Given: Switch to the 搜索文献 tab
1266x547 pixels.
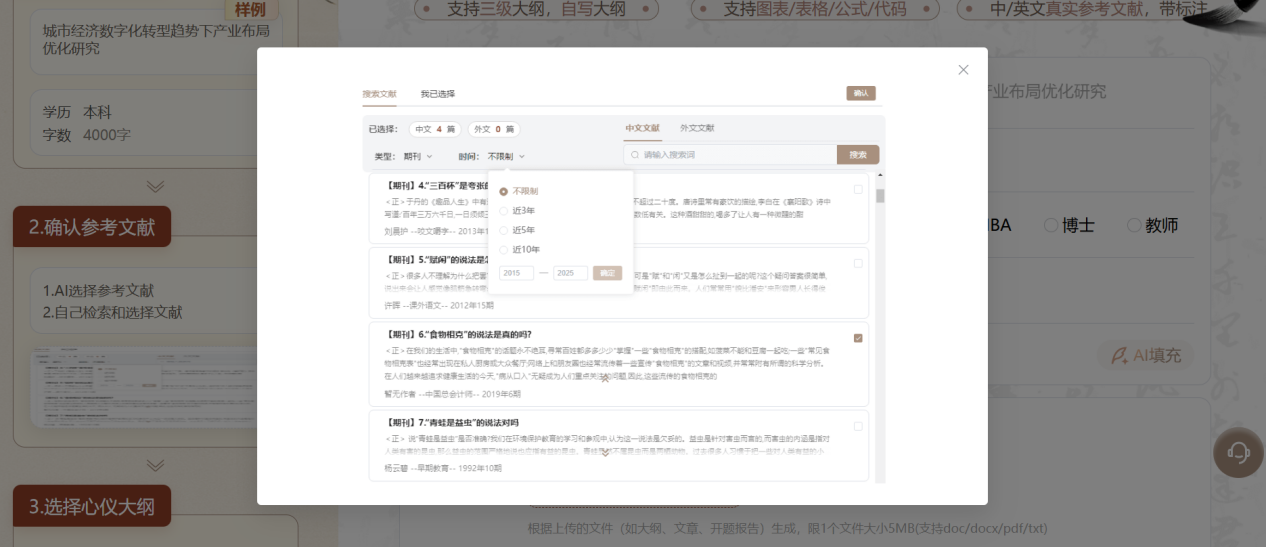Looking at the screenshot, I should (379, 94).
